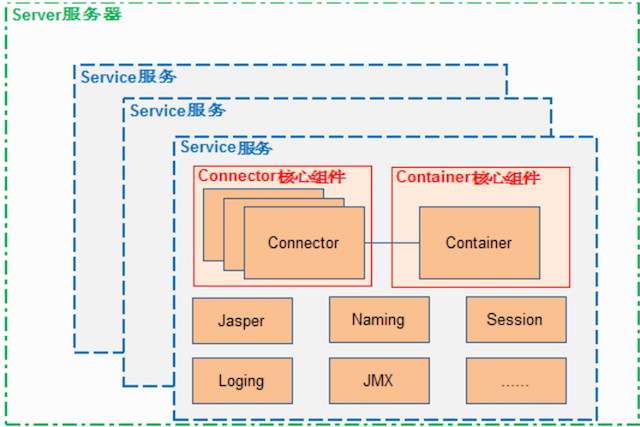Screen dimensions: 640x427
Task: Click the 'Connector核心组件' heading
Action: pyautogui.click(x=272, y=176)
